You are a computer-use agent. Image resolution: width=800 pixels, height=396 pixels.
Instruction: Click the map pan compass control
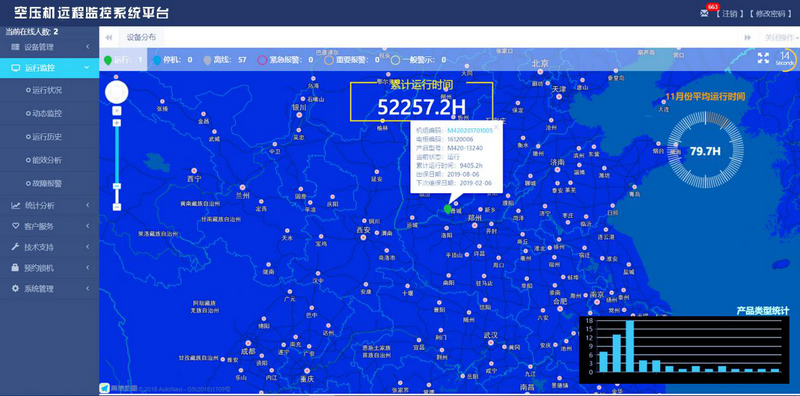(x=116, y=92)
